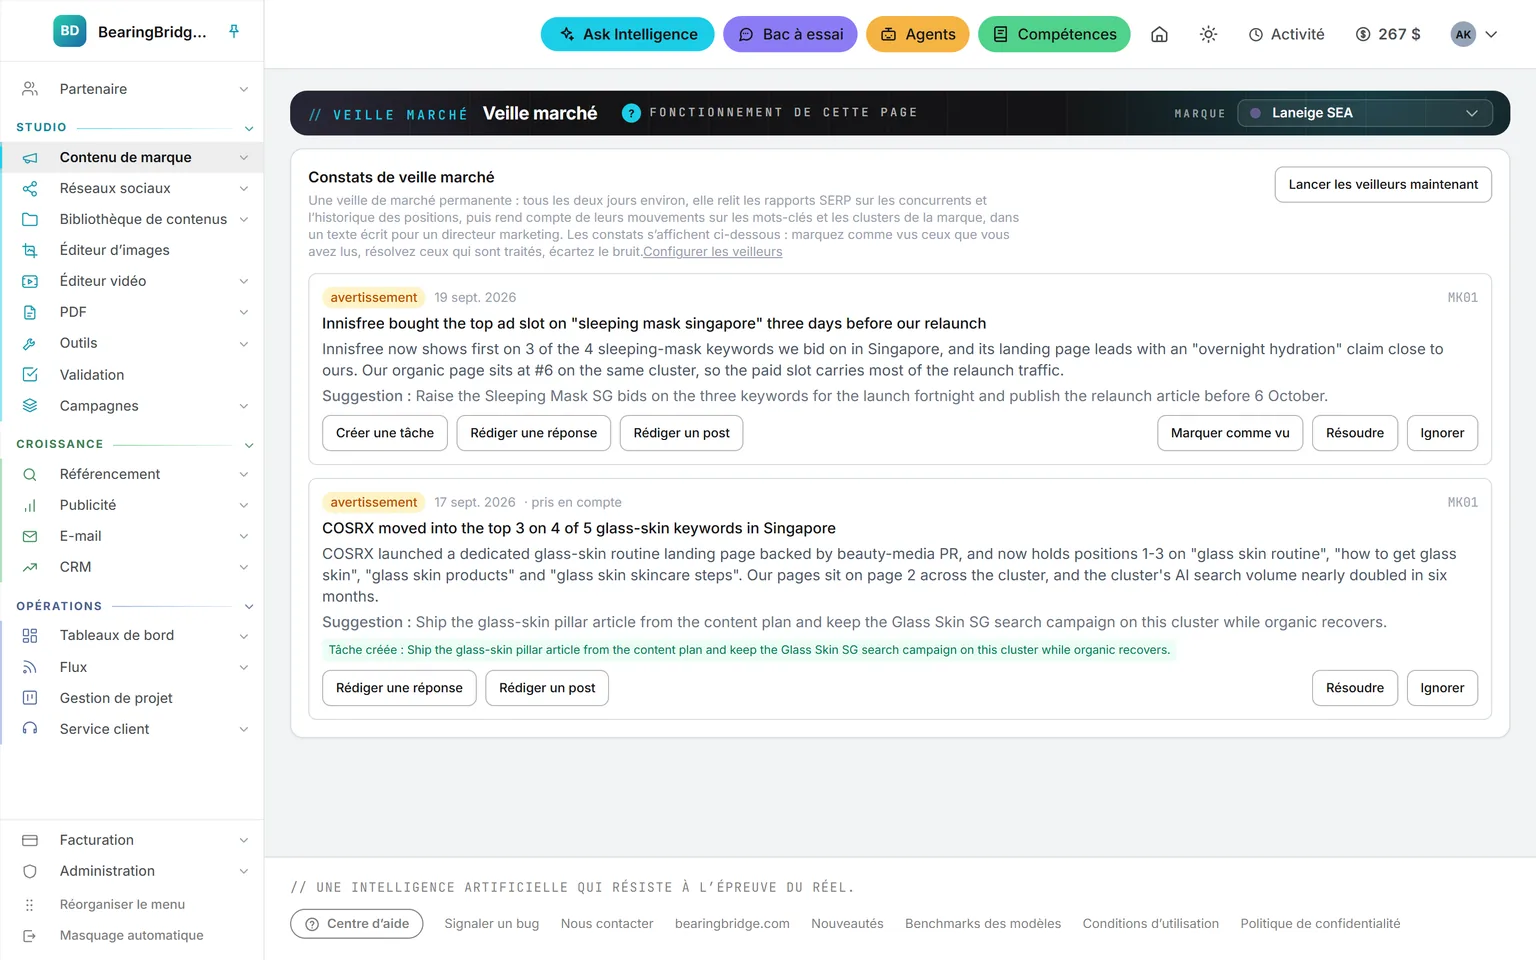
Task: Click the Service client headset icon
Action: tap(30, 729)
